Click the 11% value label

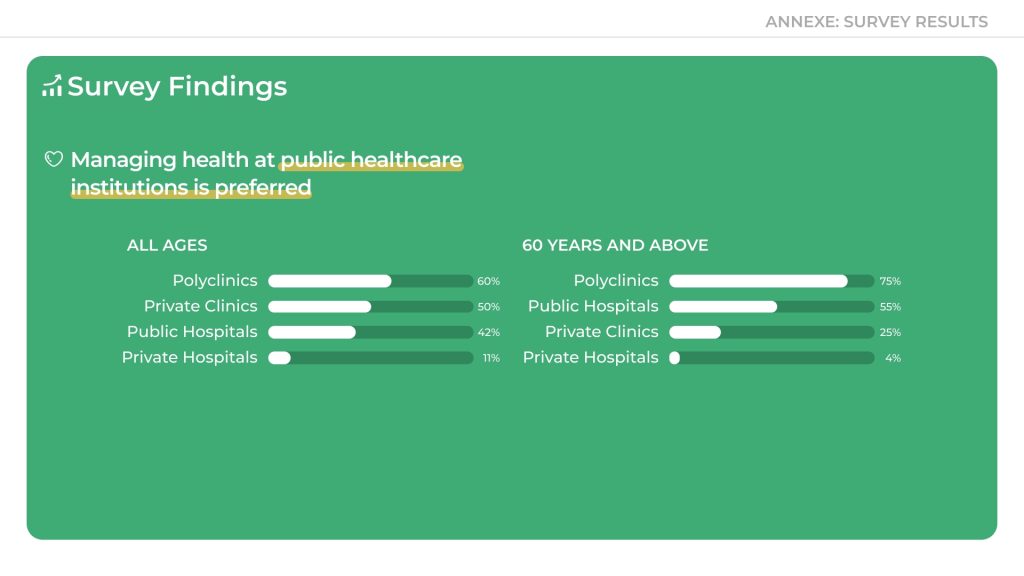(491, 358)
